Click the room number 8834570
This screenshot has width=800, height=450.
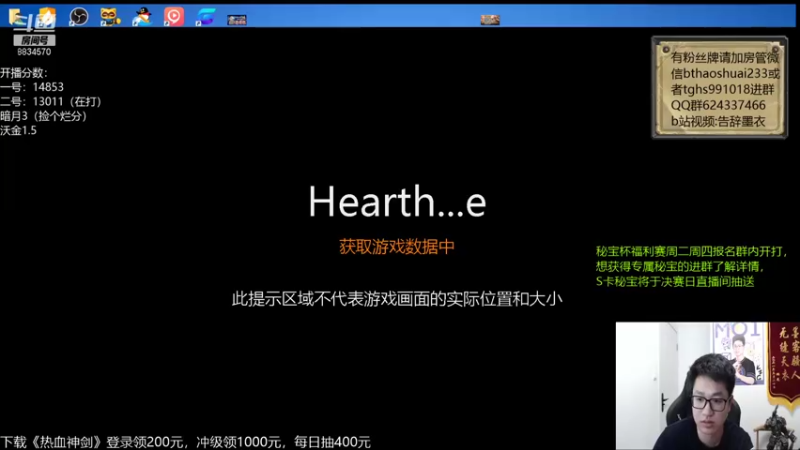tap(34, 52)
